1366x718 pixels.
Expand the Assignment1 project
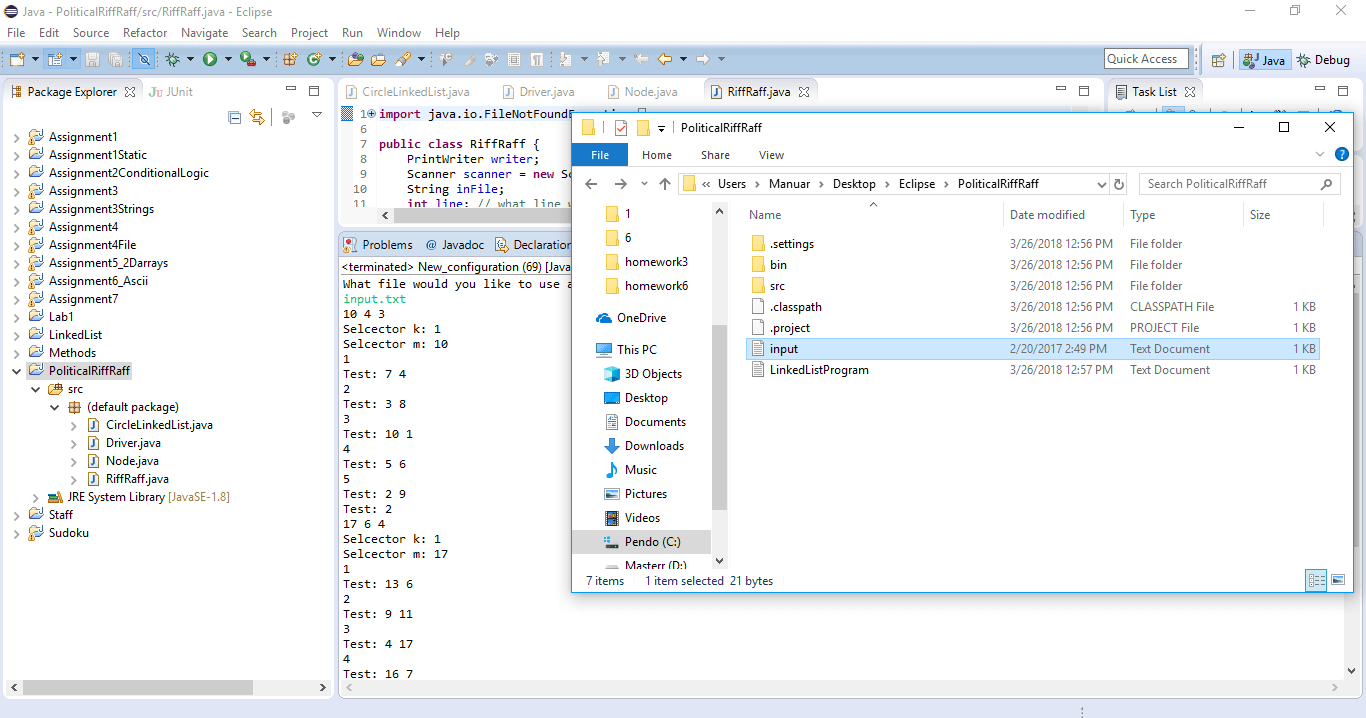click(16, 137)
